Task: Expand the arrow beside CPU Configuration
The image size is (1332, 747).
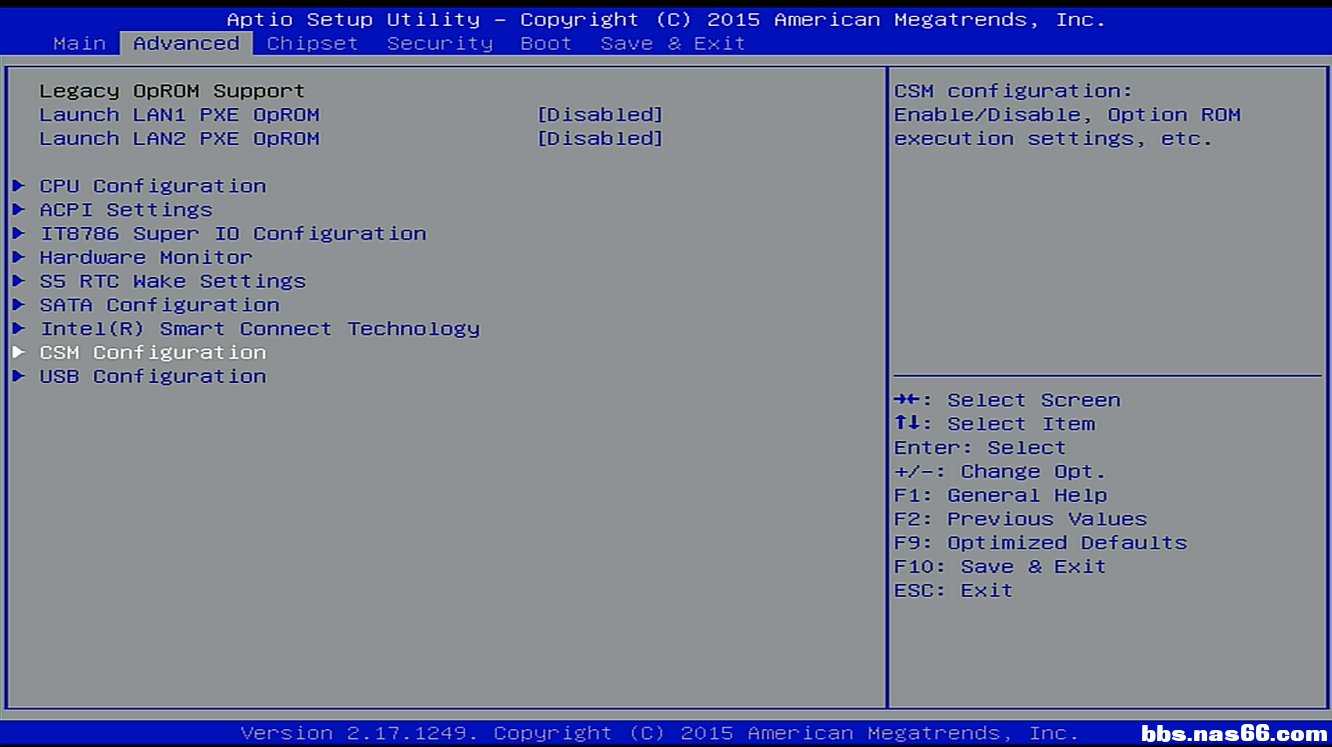Action: point(19,186)
